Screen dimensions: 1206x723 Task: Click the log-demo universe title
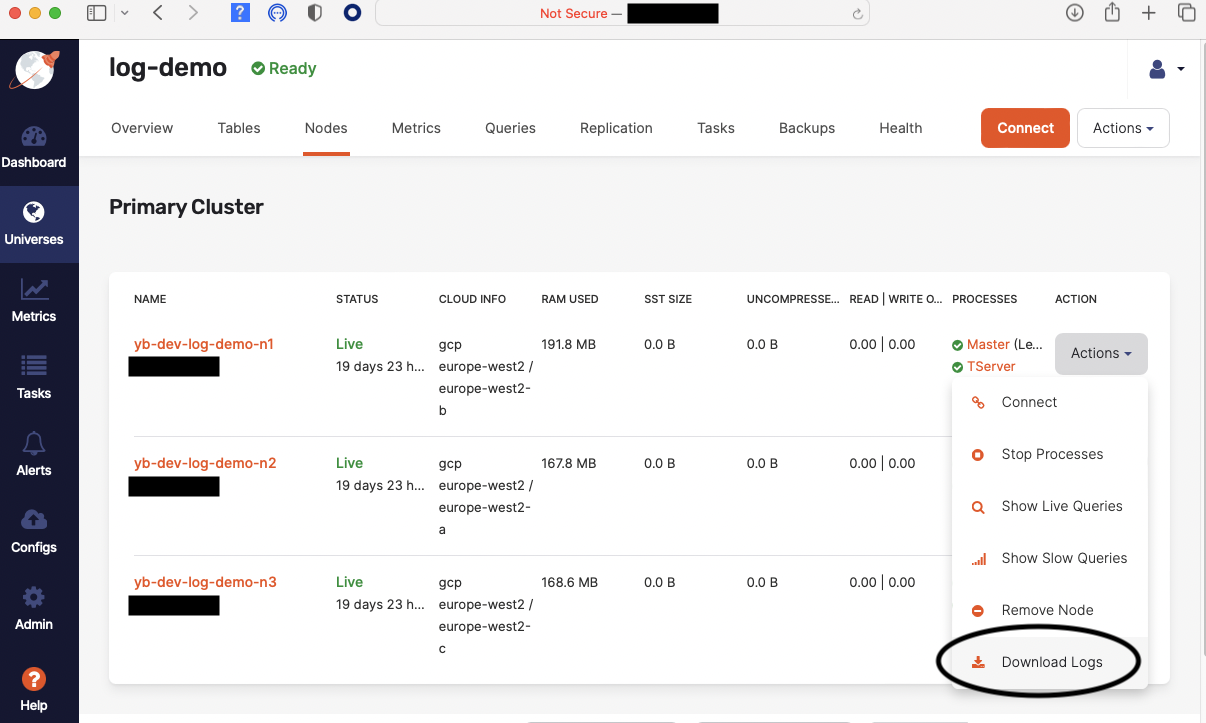168,68
